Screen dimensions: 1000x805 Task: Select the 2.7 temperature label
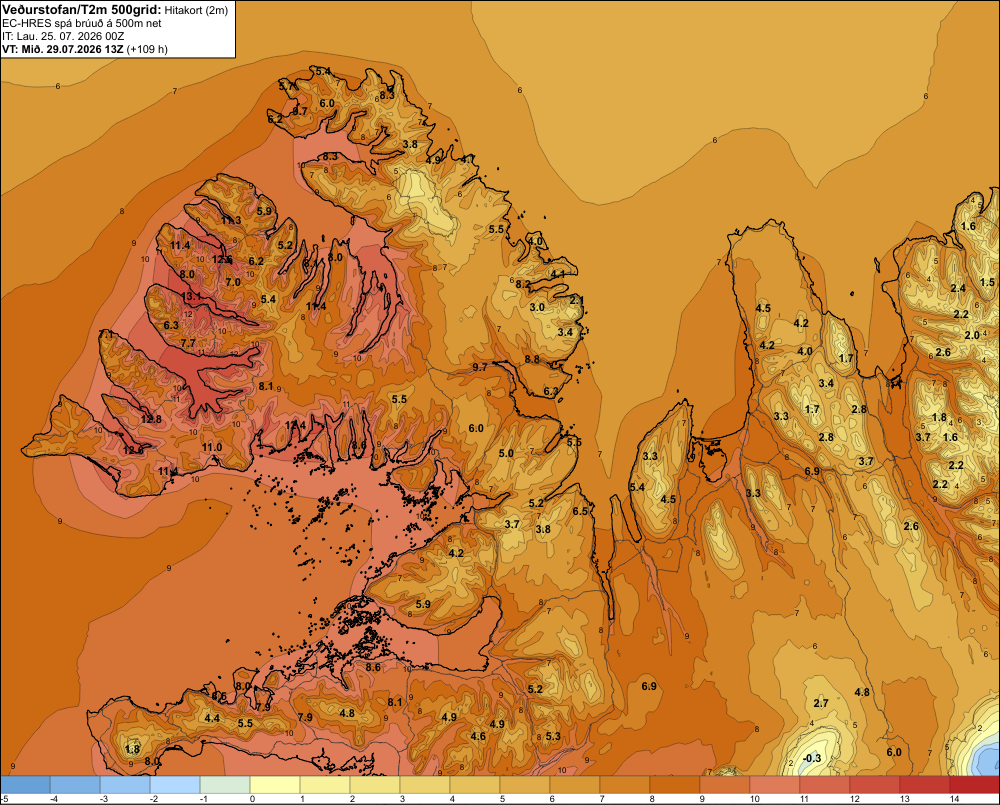coord(821,703)
